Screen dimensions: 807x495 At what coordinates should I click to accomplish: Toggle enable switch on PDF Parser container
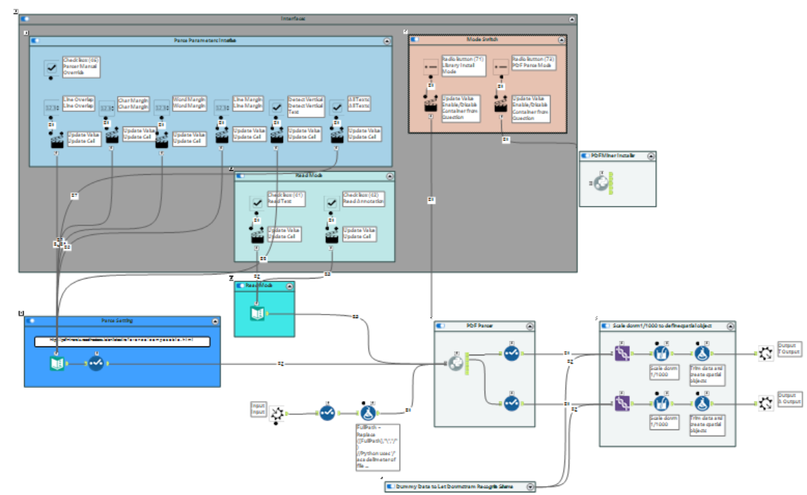click(441, 326)
